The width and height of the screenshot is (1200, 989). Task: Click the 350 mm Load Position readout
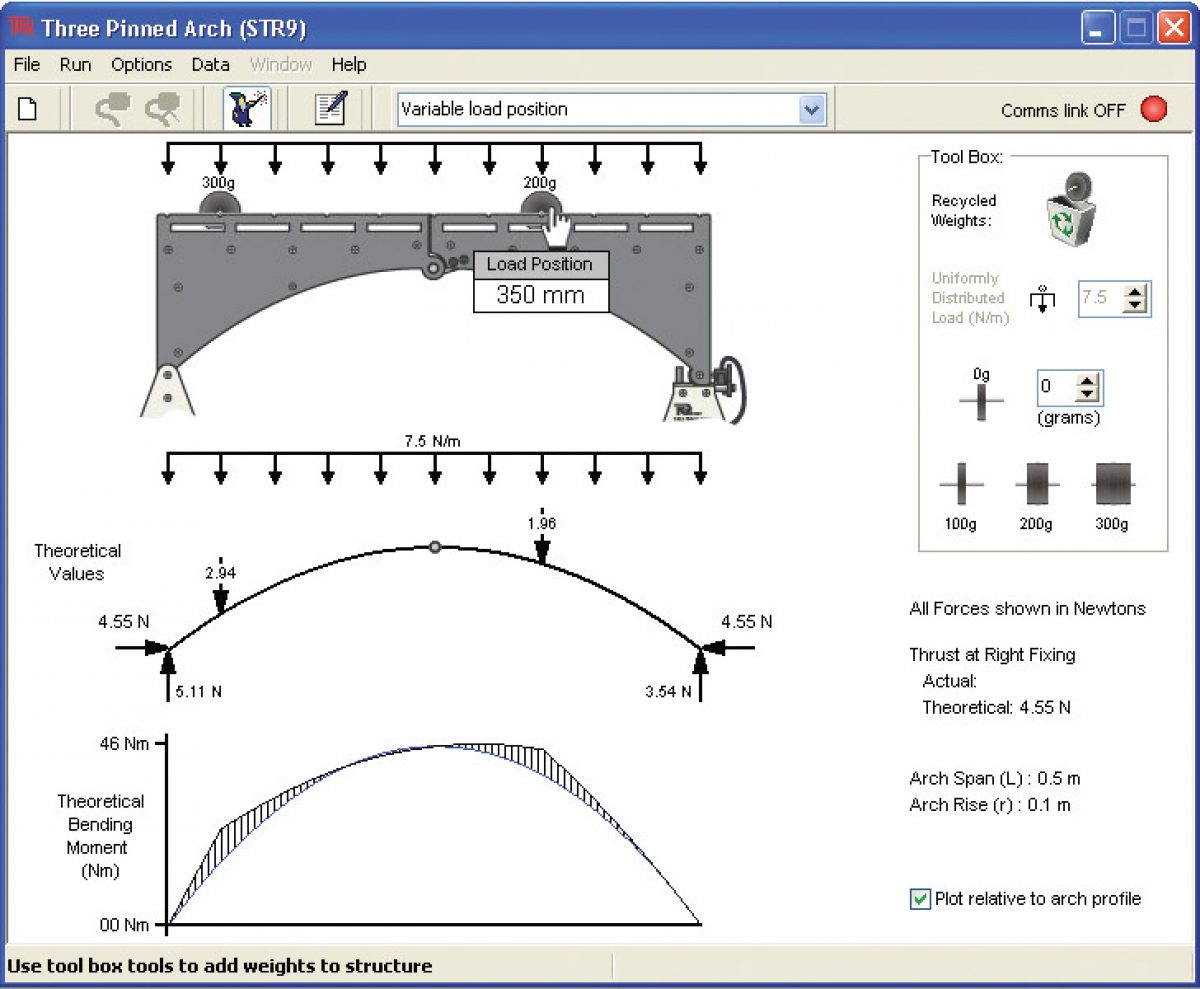(540, 296)
